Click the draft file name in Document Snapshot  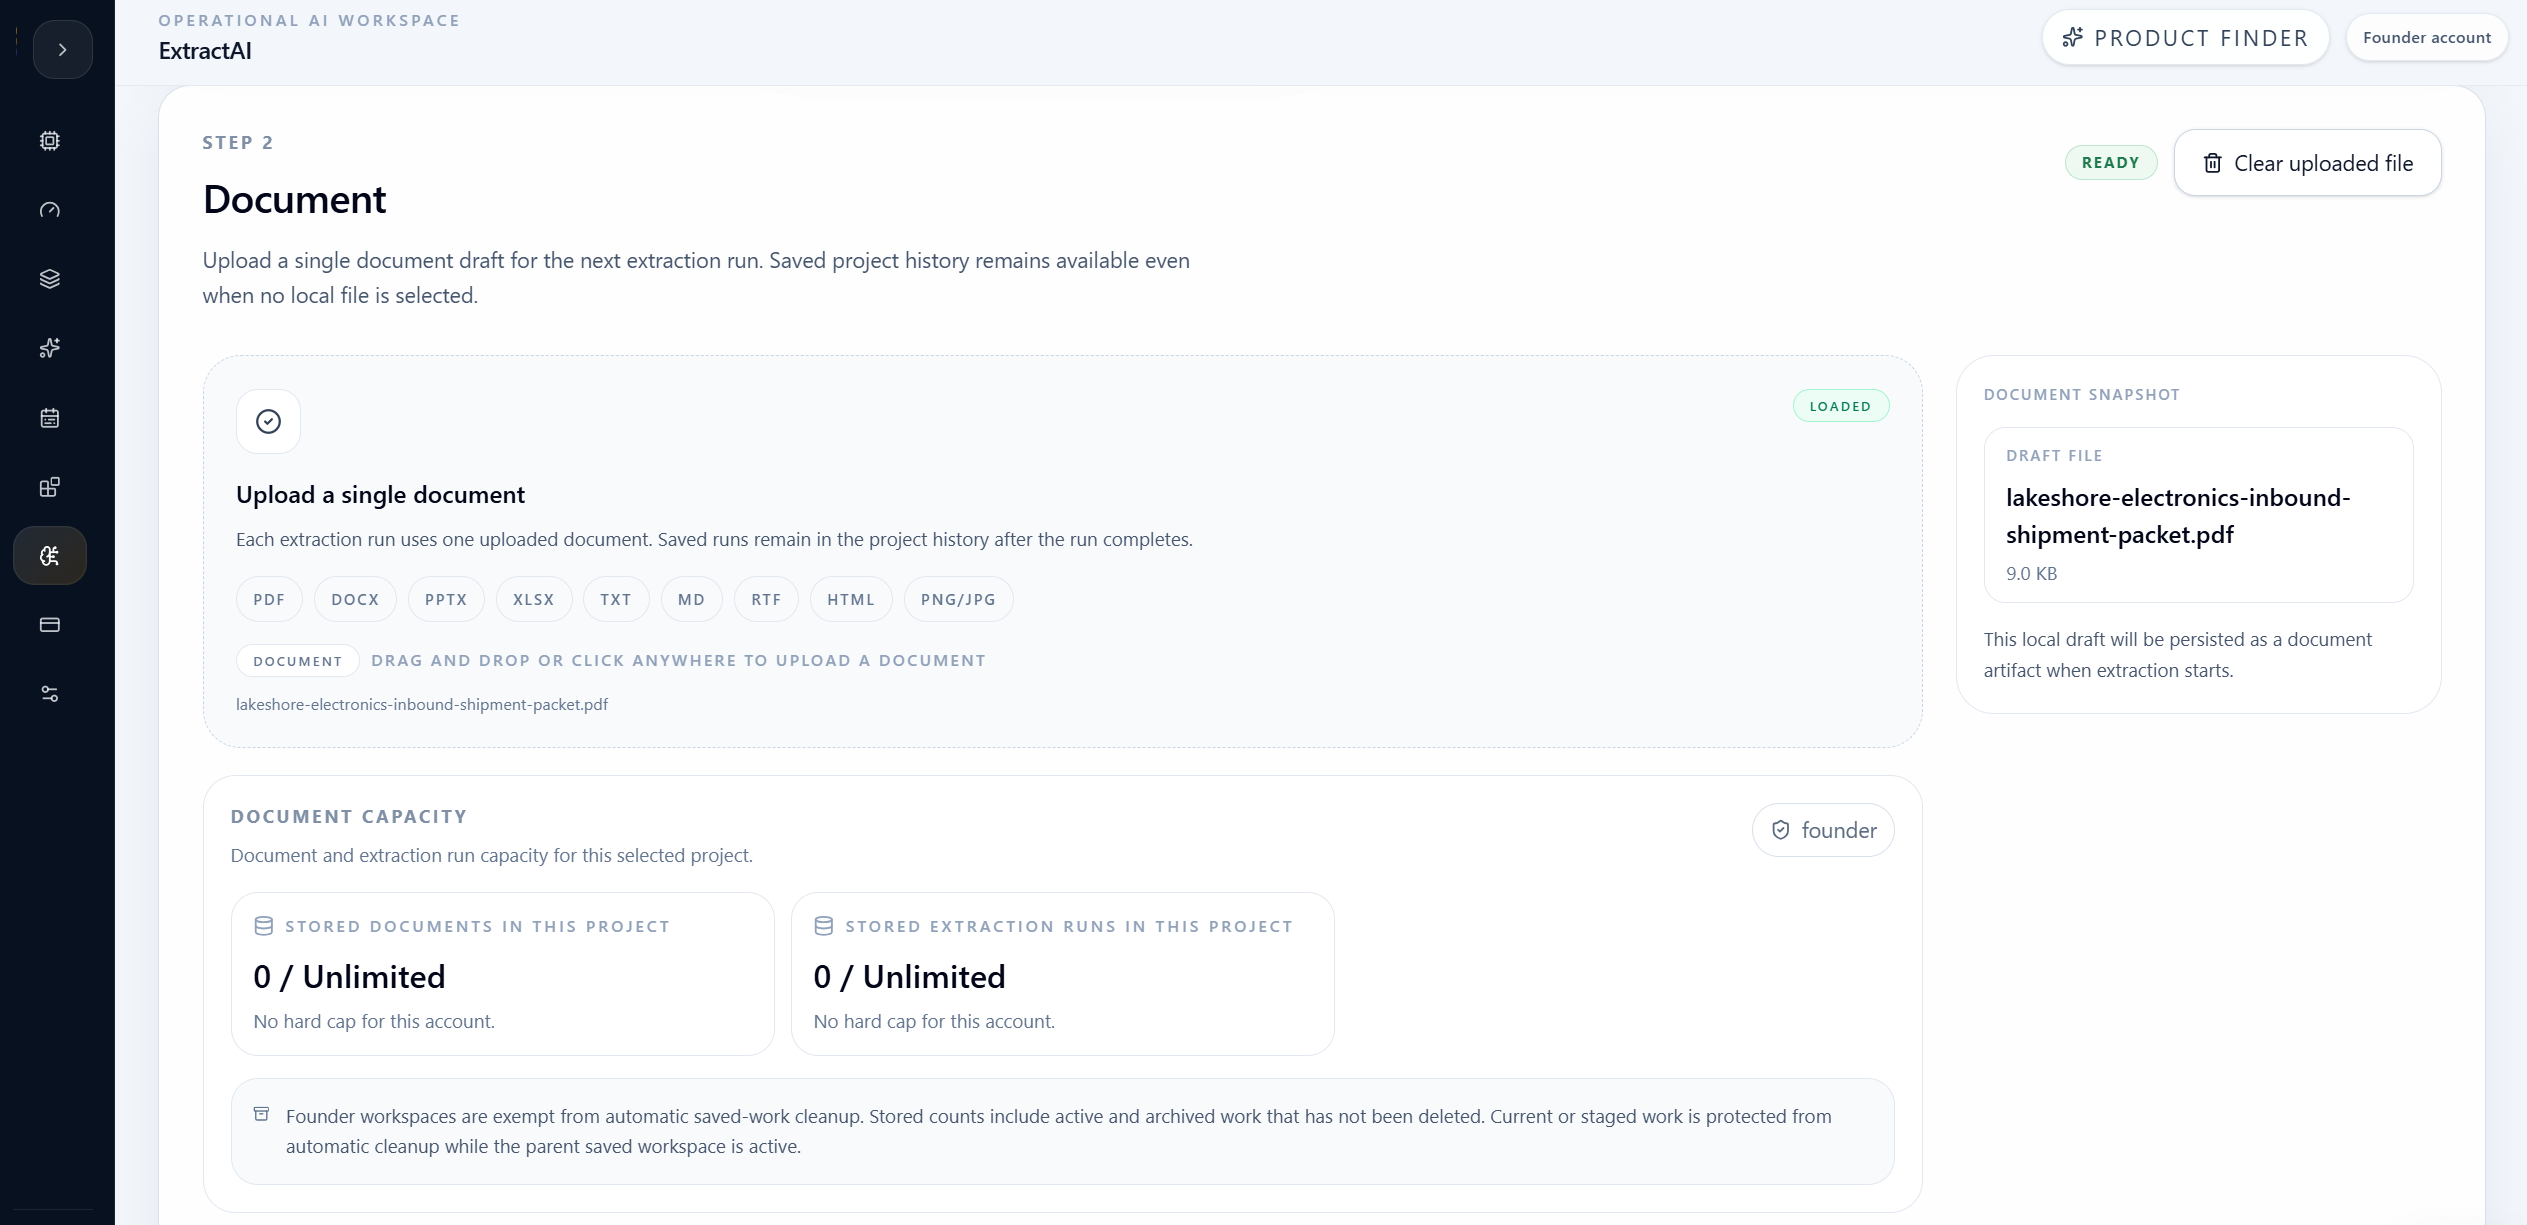coord(2178,516)
